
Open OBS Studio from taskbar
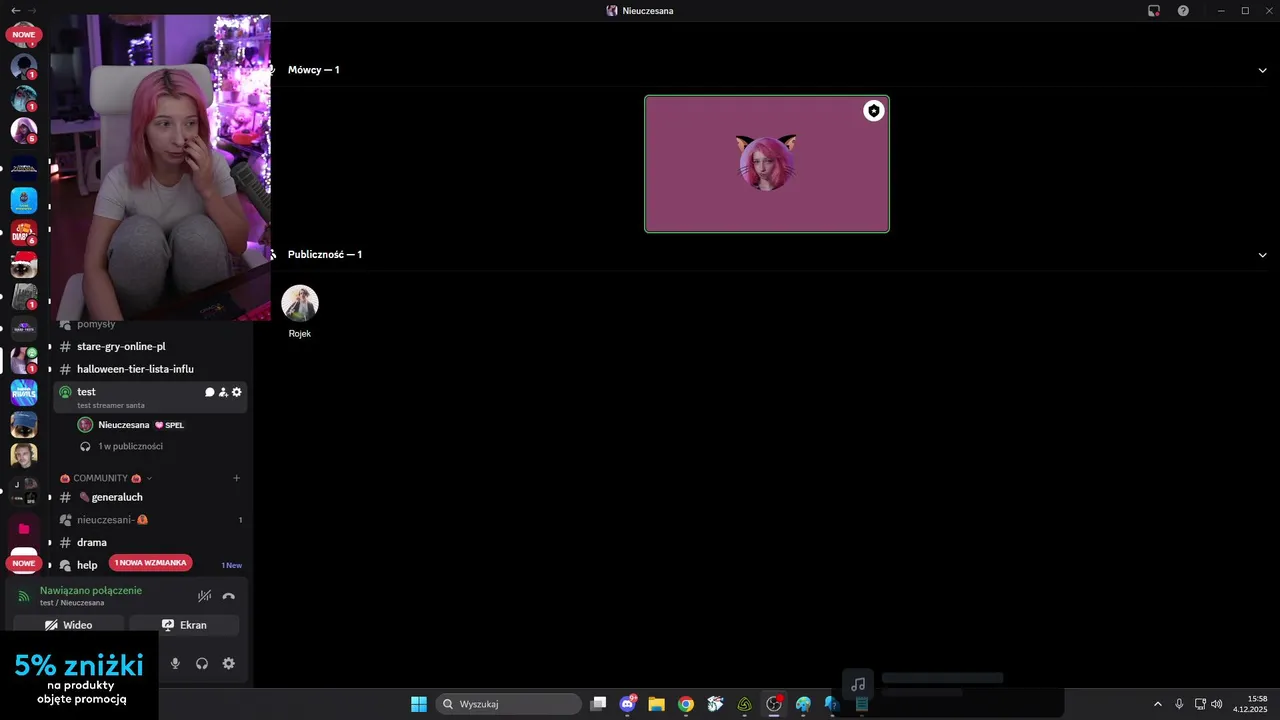tap(774, 704)
